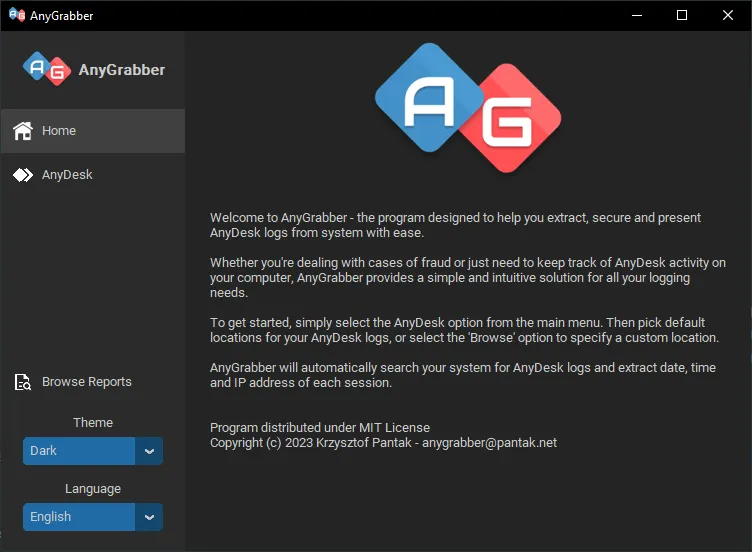The image size is (752, 552).
Task: Maximize the AnyGrabber window
Action: point(682,15)
